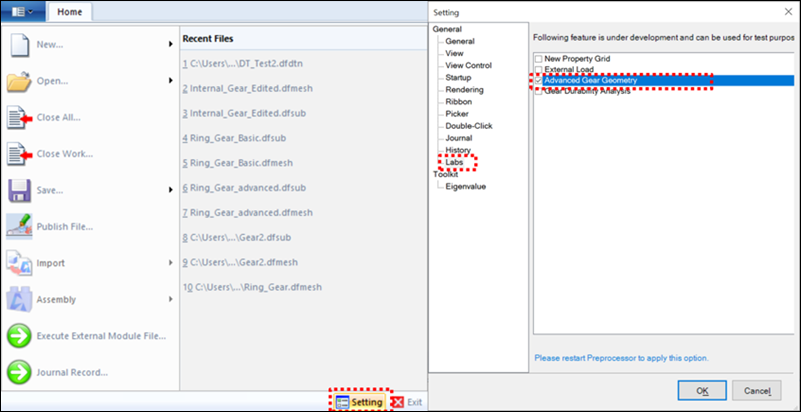Click the New document icon
This screenshot has width=801, height=412.
click(19, 45)
